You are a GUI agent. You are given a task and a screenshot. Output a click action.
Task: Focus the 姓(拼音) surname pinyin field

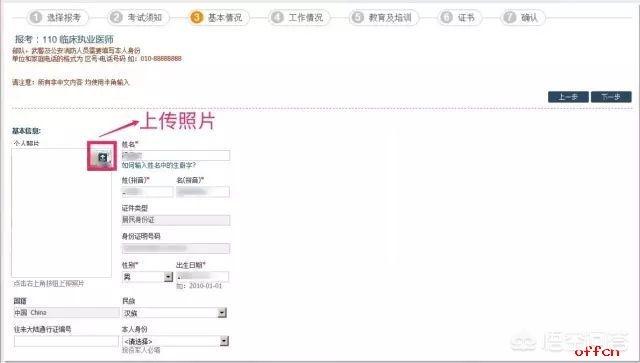pyautogui.click(x=147, y=192)
